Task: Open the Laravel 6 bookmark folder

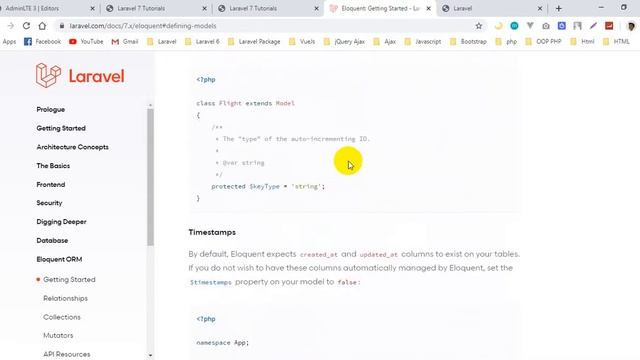Action: (202, 41)
